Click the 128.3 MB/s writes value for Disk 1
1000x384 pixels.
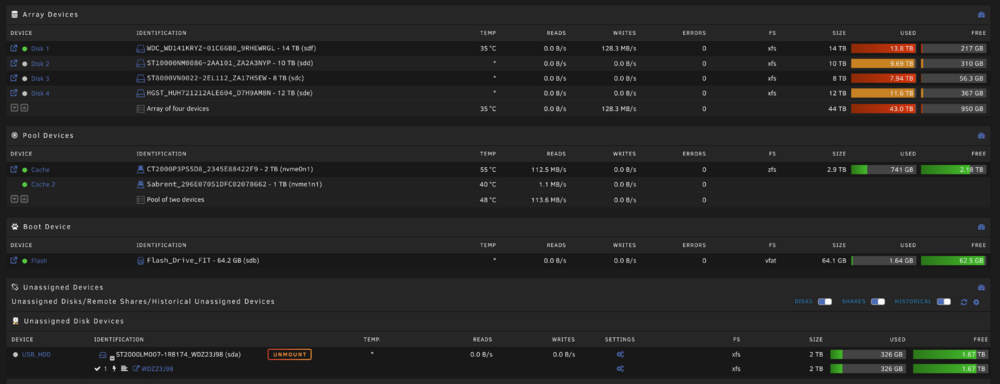pos(619,48)
